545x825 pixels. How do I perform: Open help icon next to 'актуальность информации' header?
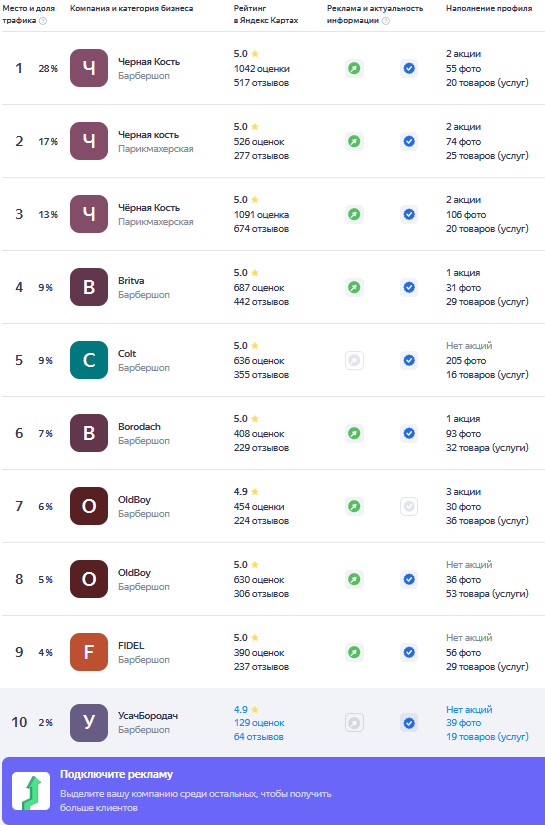click(386, 21)
